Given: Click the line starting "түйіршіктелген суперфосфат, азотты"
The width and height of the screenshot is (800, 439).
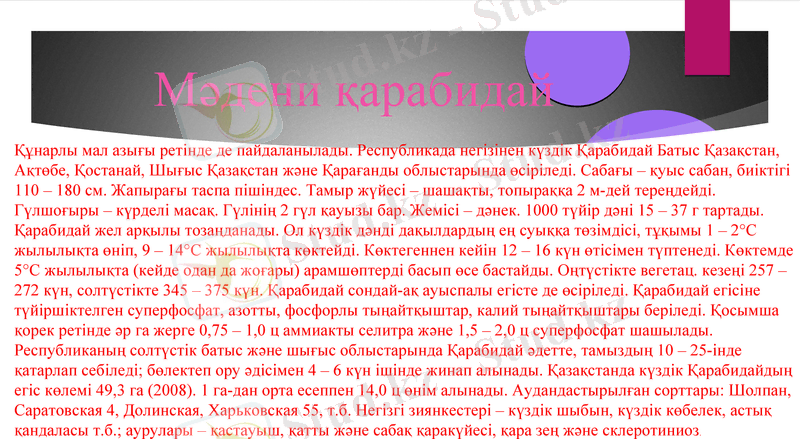Looking at the screenshot, I should (x=396, y=310).
